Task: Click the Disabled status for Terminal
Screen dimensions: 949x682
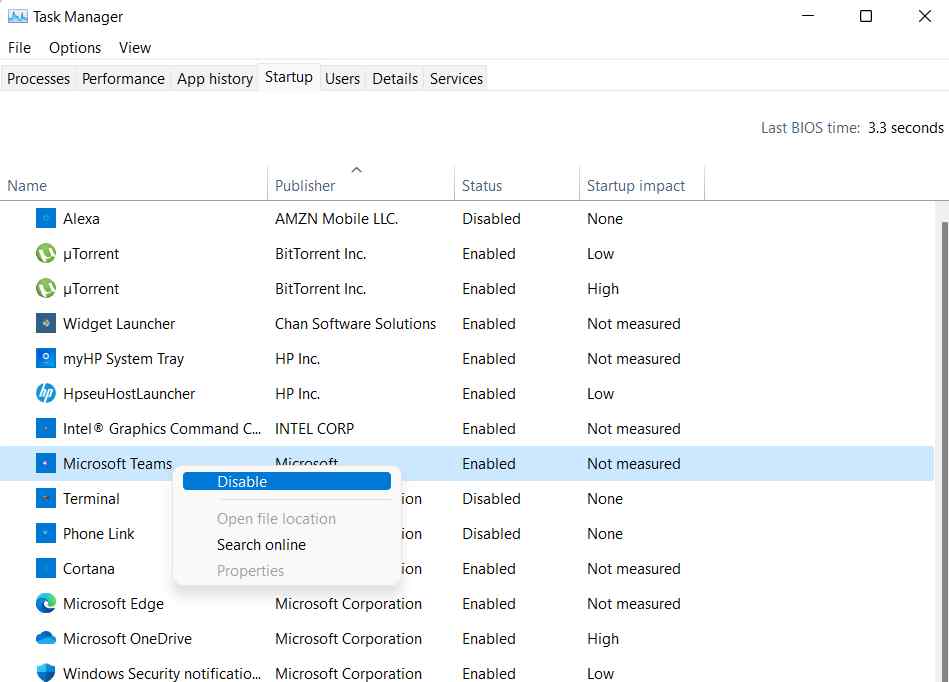Action: pyautogui.click(x=491, y=499)
